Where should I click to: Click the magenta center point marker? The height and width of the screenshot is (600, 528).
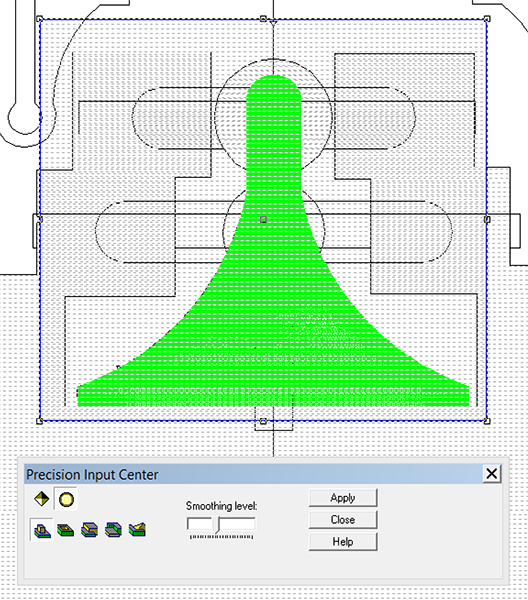coord(263,219)
